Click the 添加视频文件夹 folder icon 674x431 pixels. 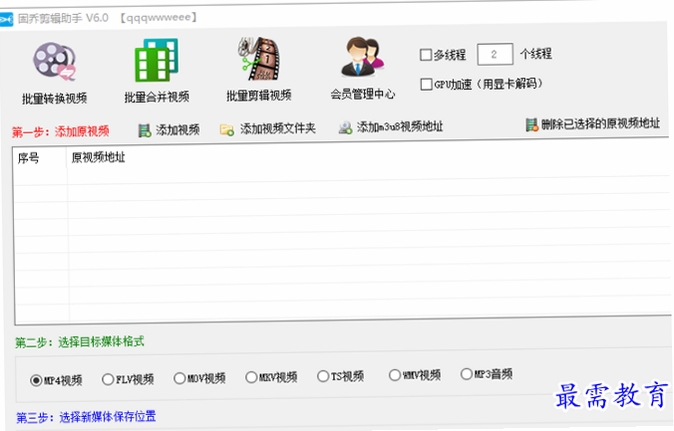pos(227,129)
